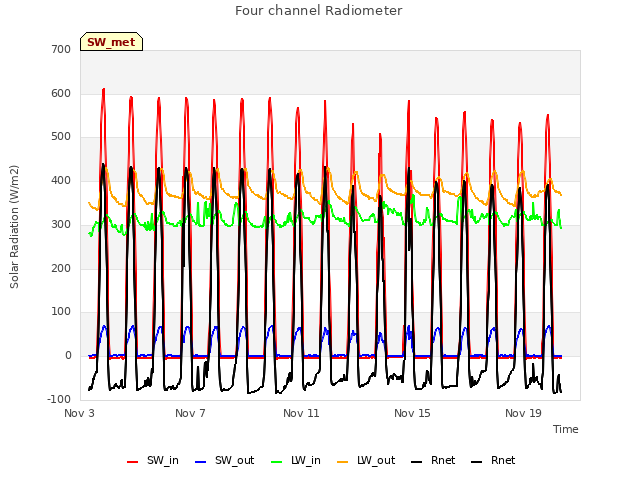Click the 600 y-axis tick label
640x480 pixels.
(x=61, y=93)
